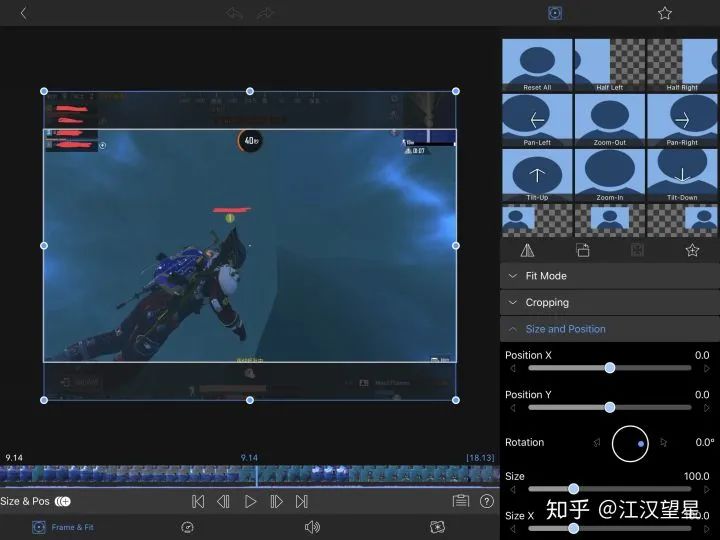The height and width of the screenshot is (540, 720).
Task: Click the bottom-center frame handle
Action: tap(250, 400)
